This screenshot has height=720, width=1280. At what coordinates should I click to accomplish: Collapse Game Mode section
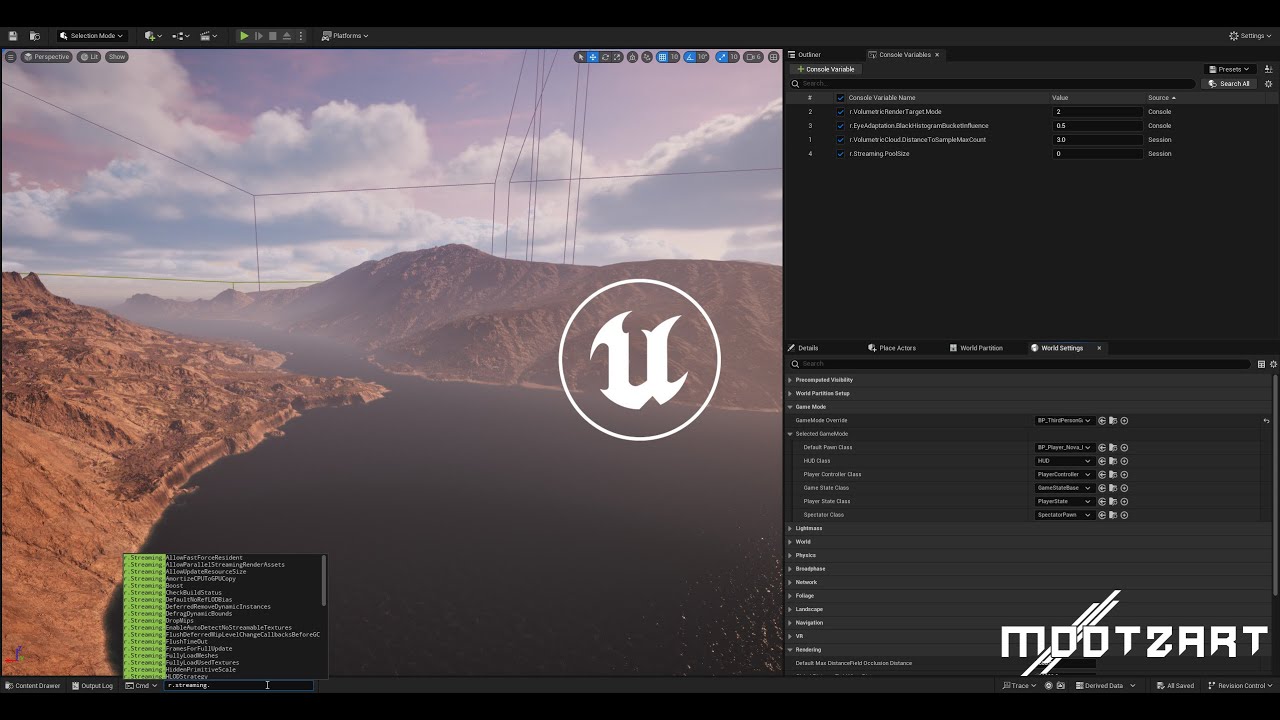(790, 407)
